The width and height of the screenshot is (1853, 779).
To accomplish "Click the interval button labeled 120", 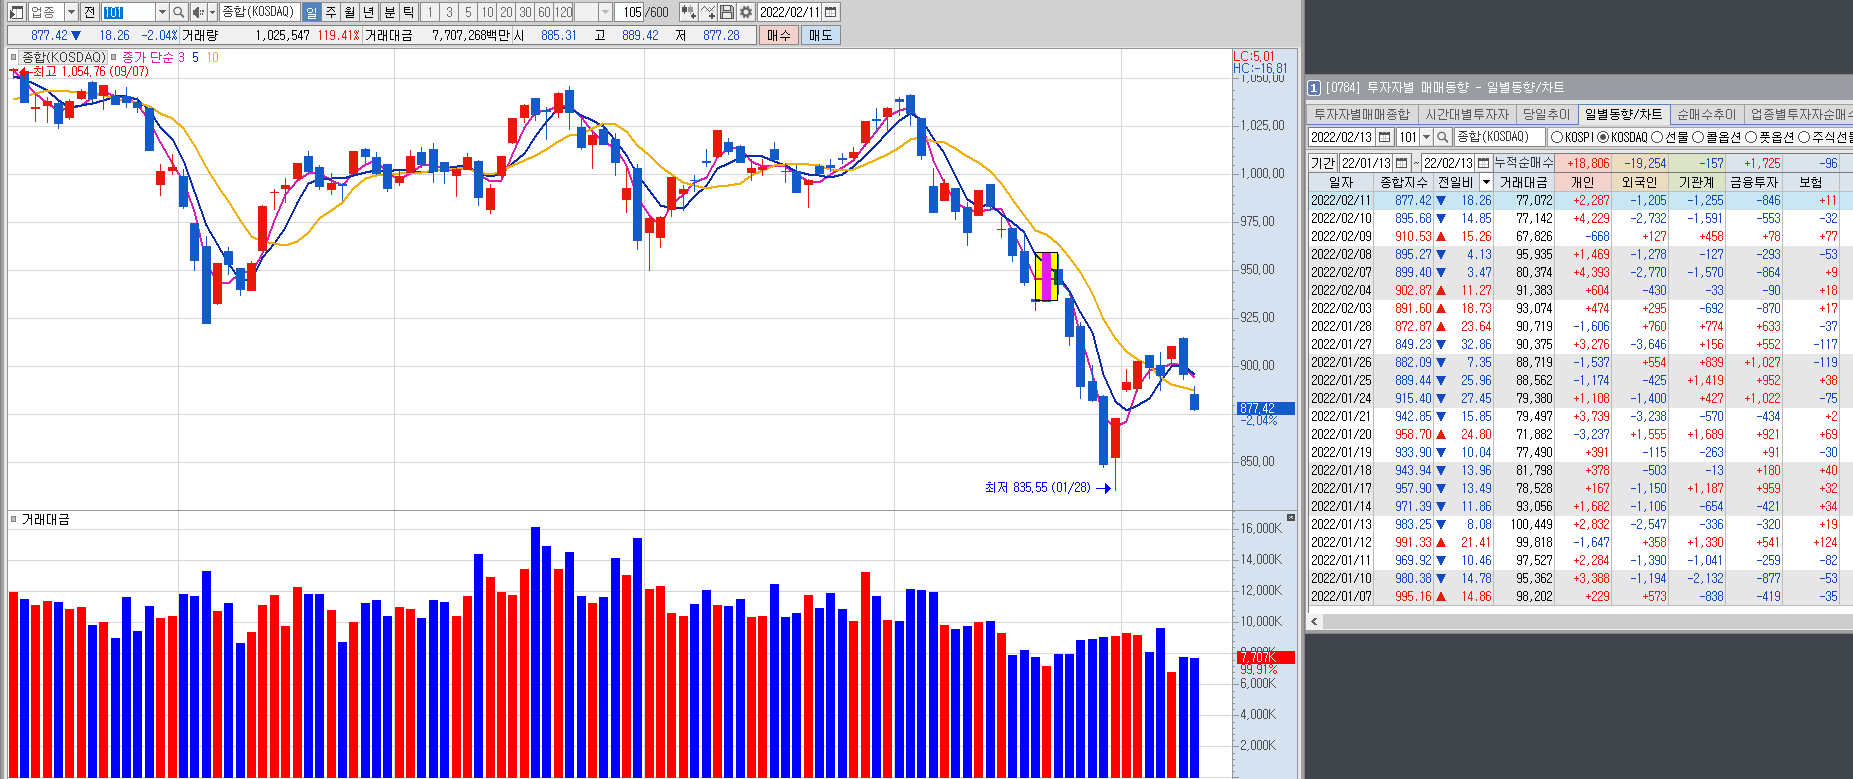I will click(x=564, y=12).
